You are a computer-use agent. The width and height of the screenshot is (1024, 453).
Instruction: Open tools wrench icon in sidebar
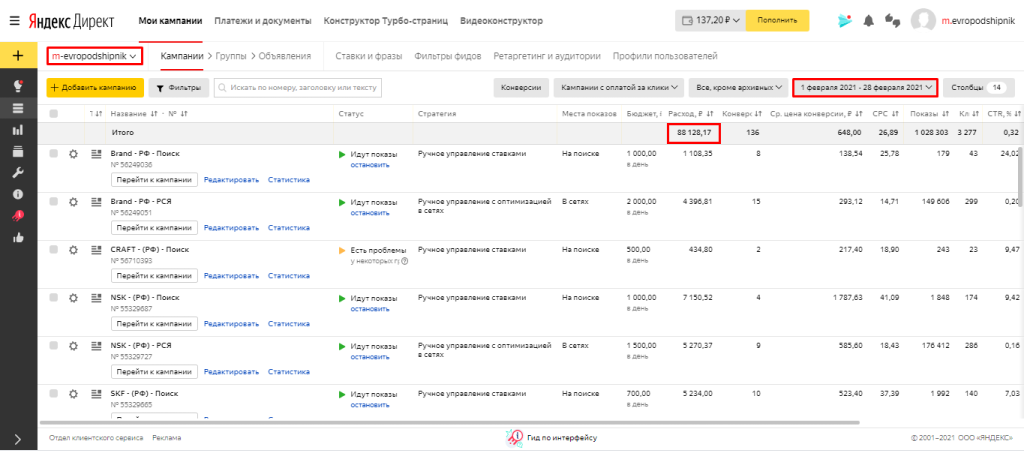(18, 173)
